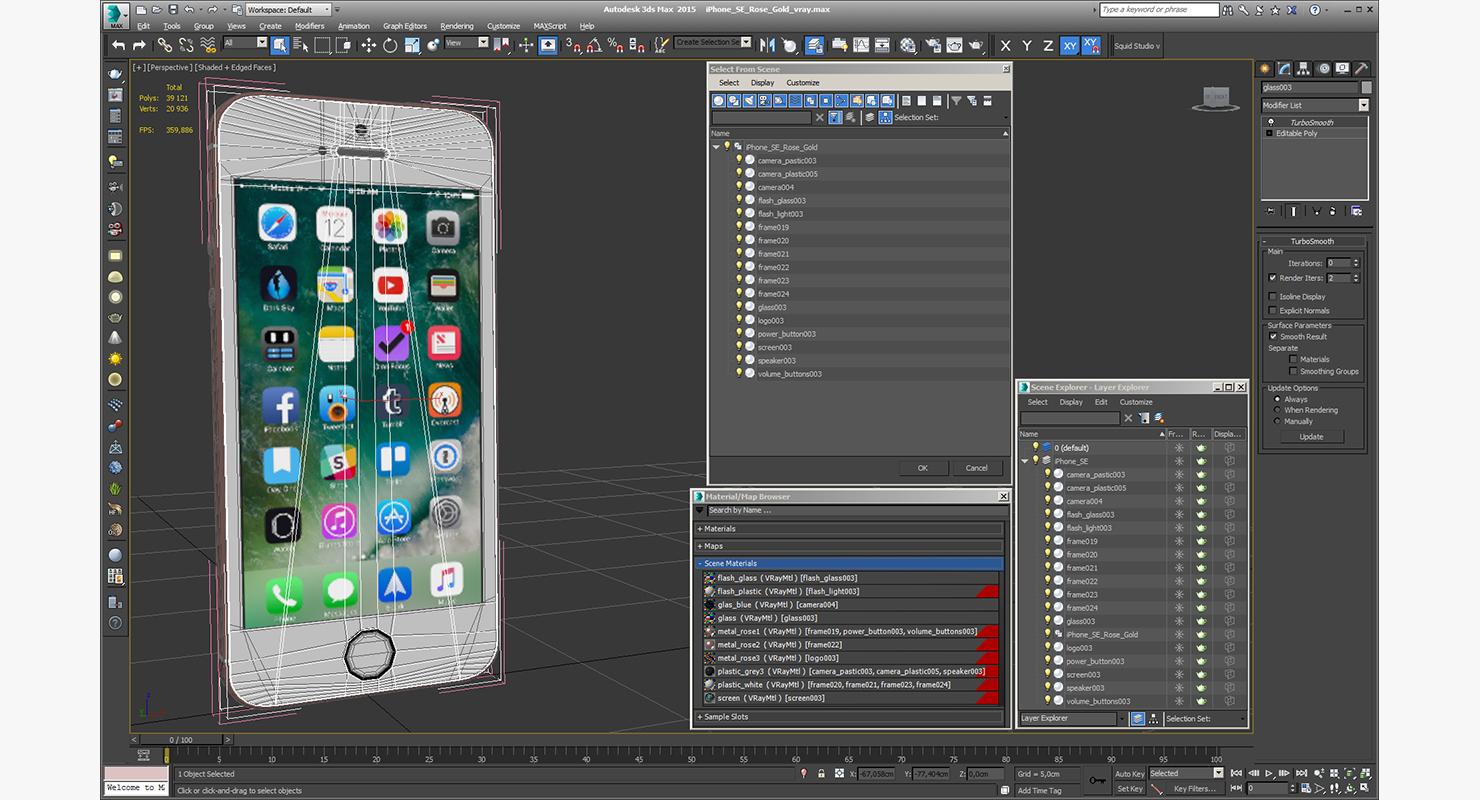Screen dimensions: 1480x800
Task: Click Pin Stack icon under modifier stack
Action: point(1271,211)
